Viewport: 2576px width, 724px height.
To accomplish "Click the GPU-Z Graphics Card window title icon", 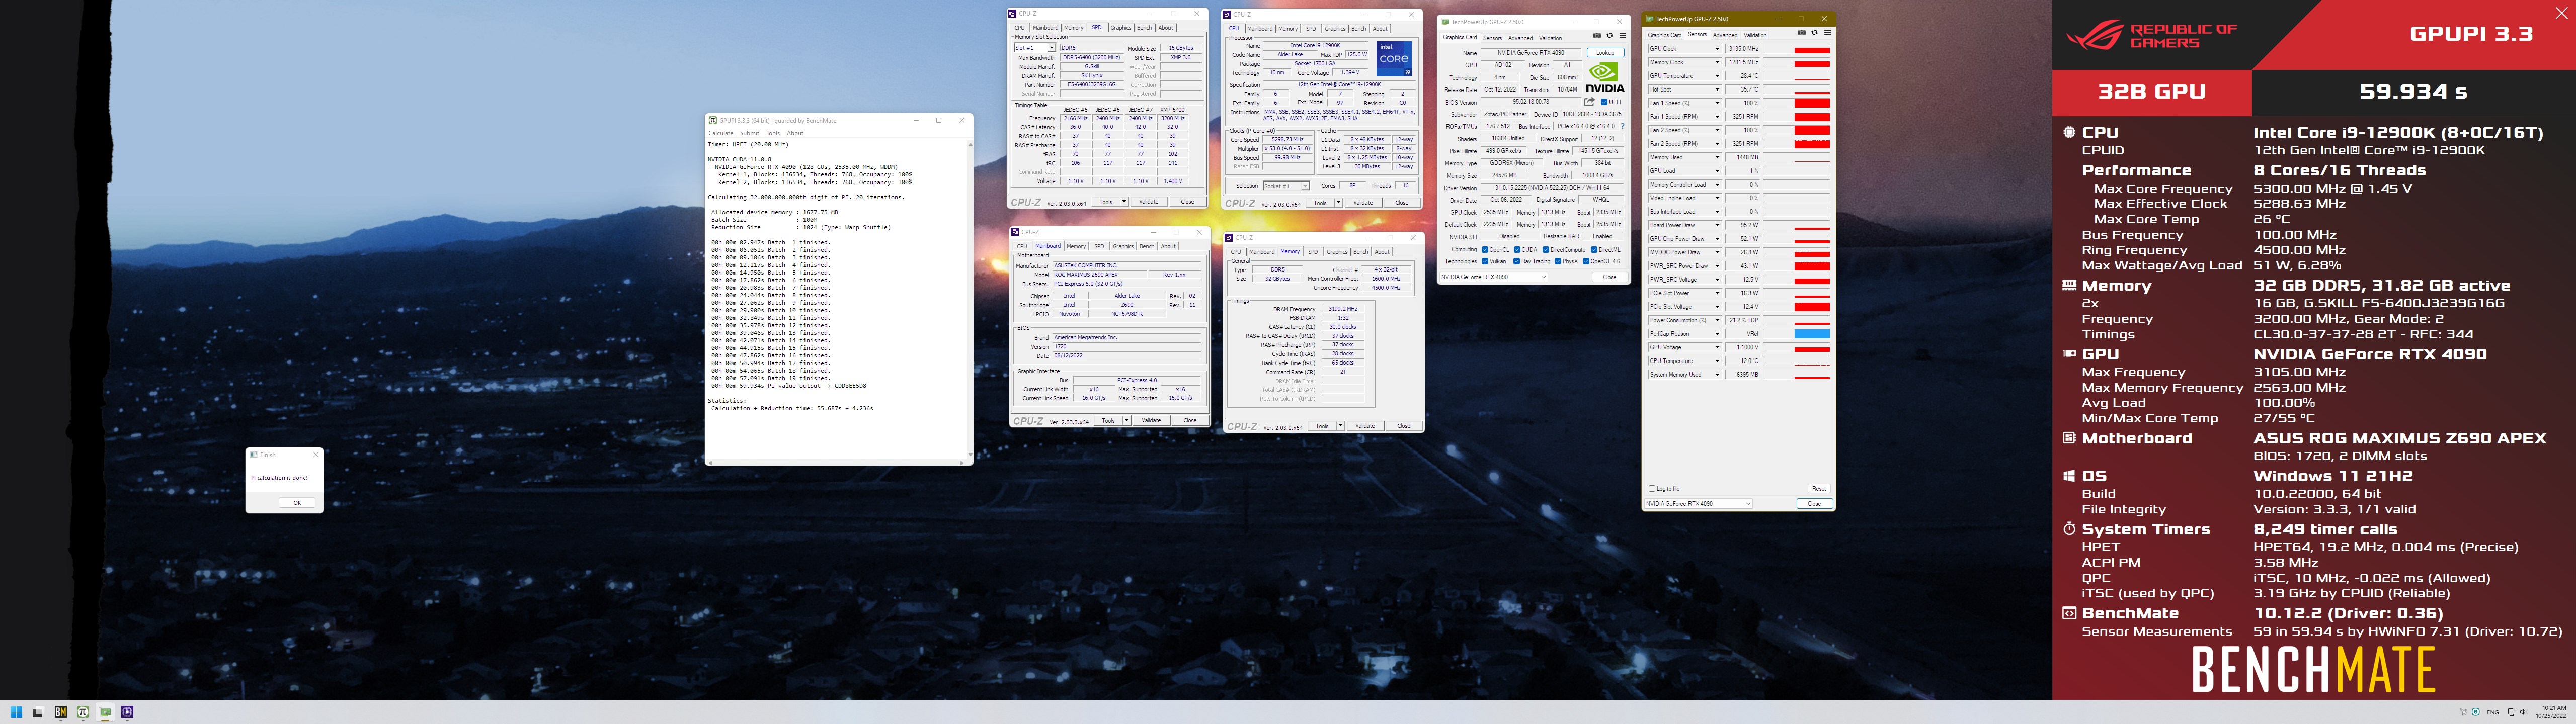I will coord(1445,21).
